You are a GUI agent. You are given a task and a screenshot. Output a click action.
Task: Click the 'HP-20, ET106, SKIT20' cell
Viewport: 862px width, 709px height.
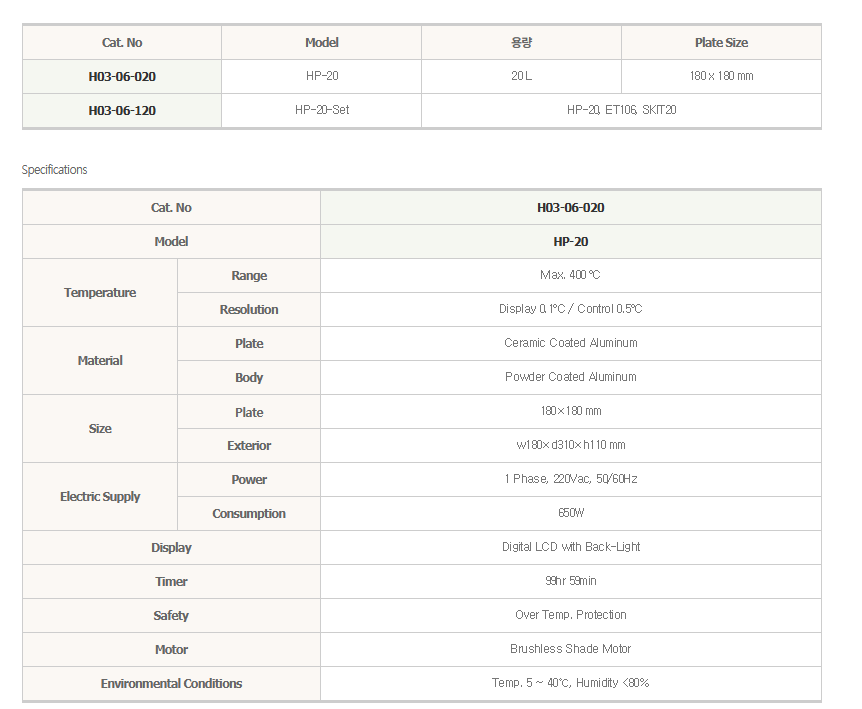tap(621, 110)
